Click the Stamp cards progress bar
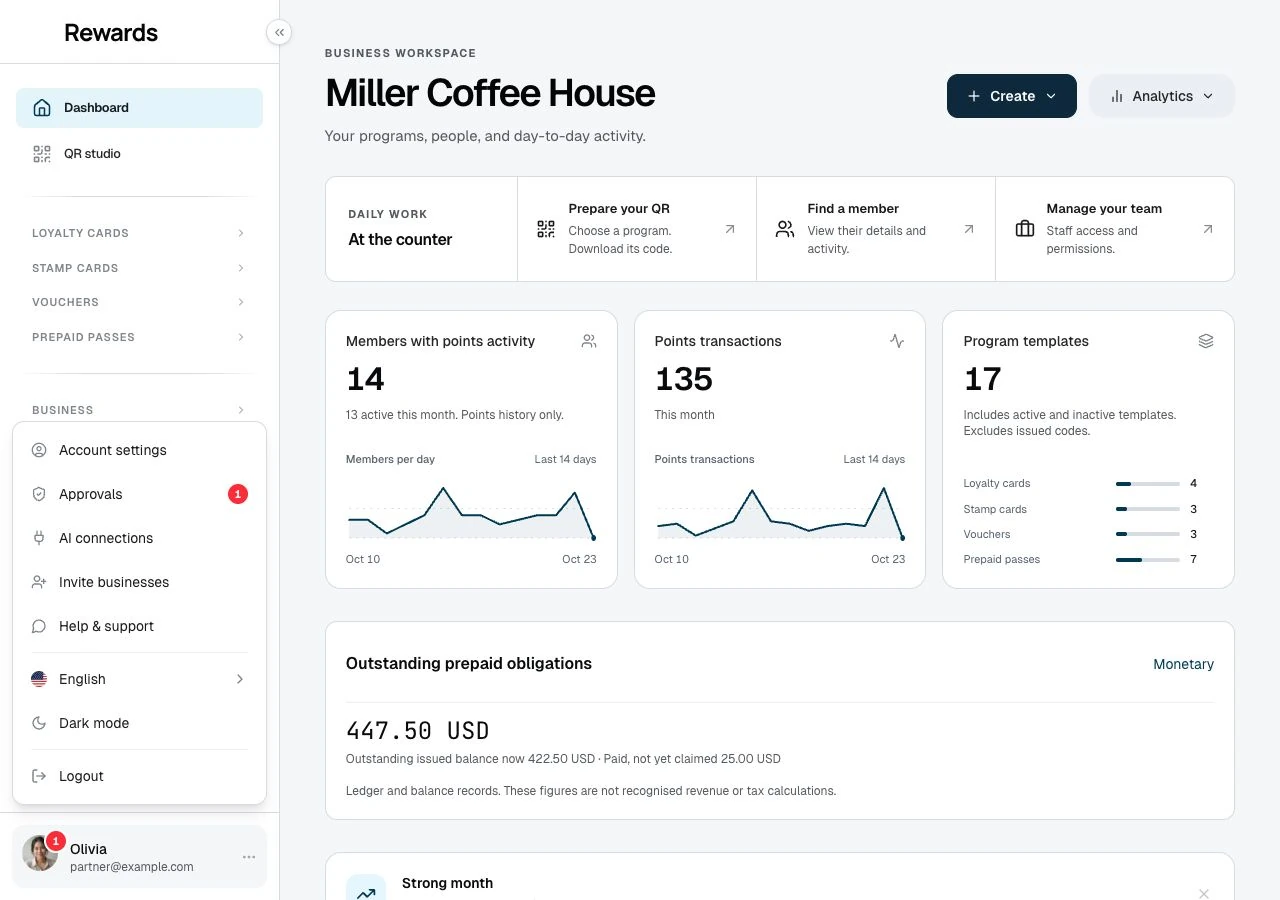Viewport: 1280px width, 900px height. coord(1148,509)
